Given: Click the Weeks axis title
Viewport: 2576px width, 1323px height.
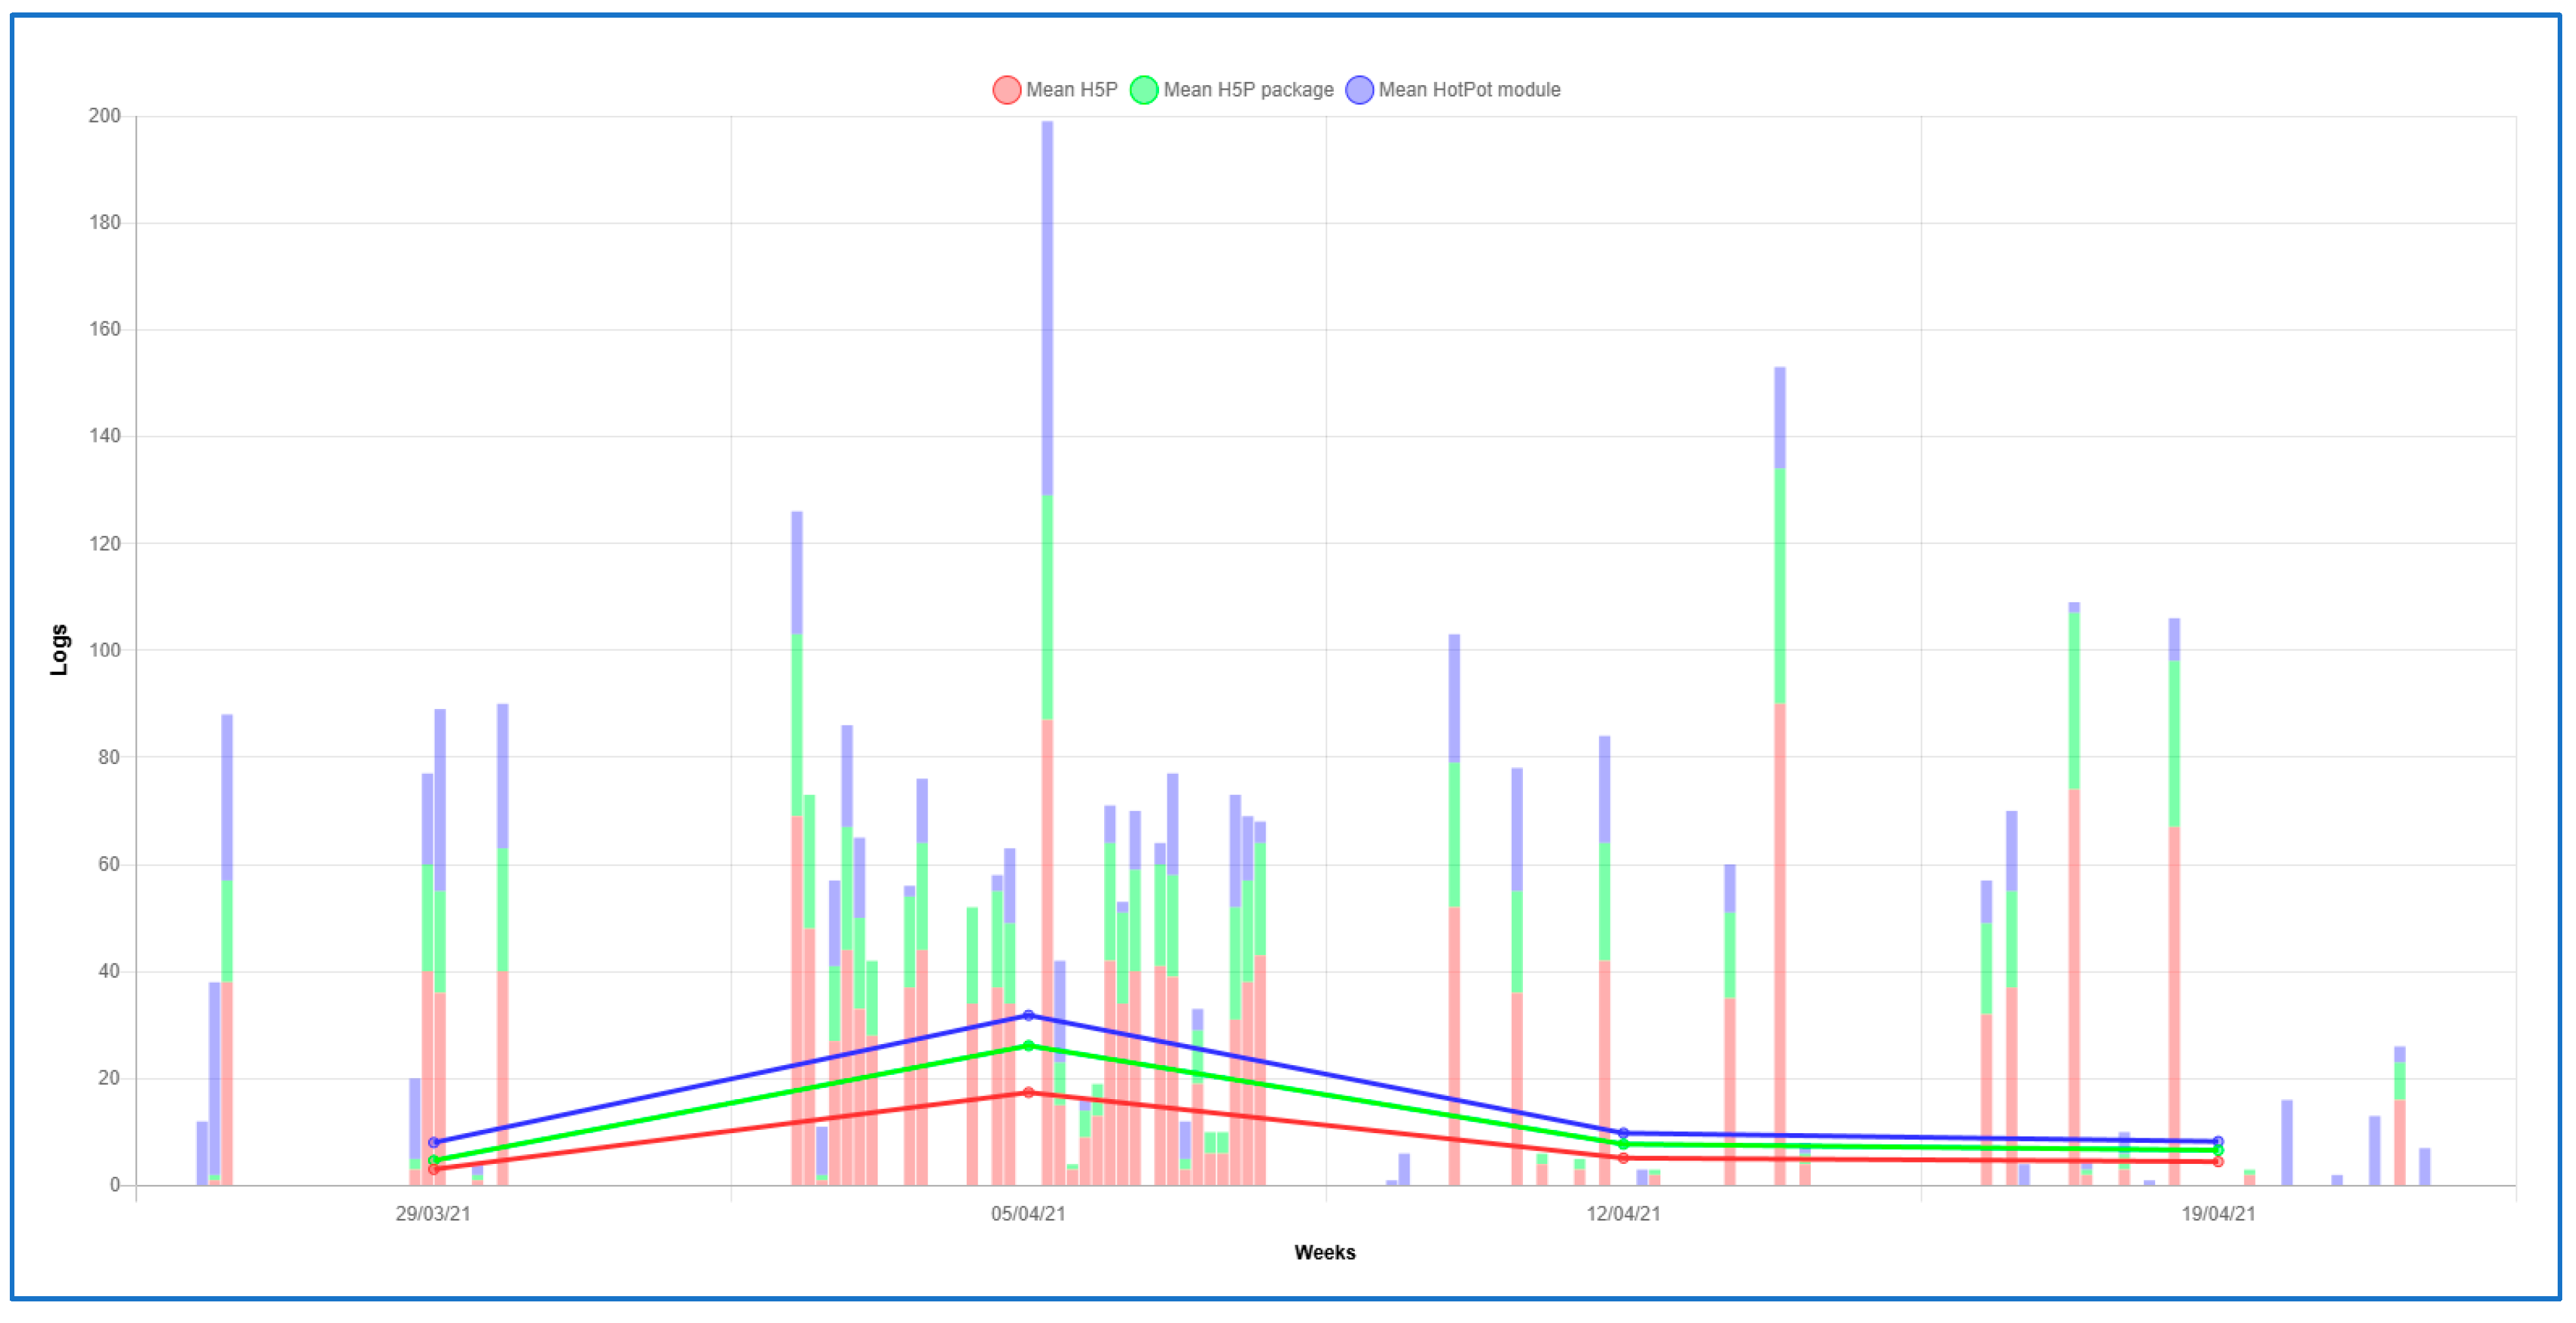Looking at the screenshot, I should click(1324, 1253).
